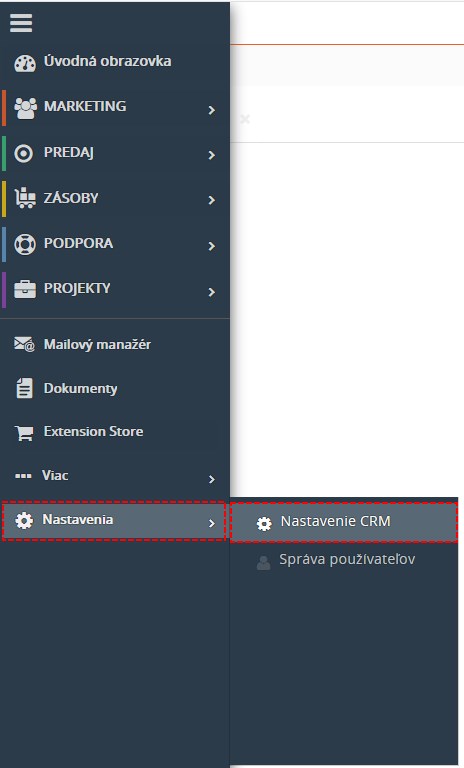Expand the Viac submenu arrow

pos(212,479)
